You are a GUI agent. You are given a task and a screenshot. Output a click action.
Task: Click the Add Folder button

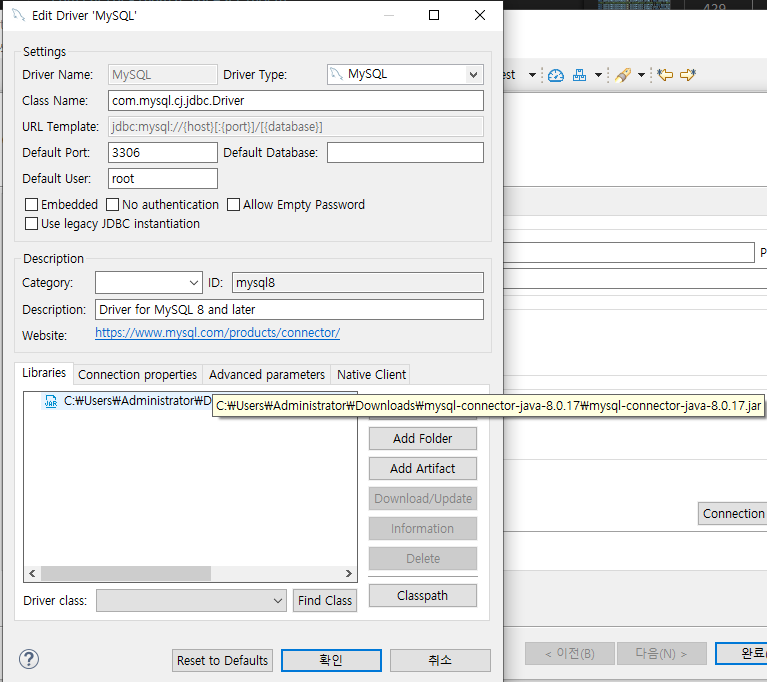pos(423,438)
